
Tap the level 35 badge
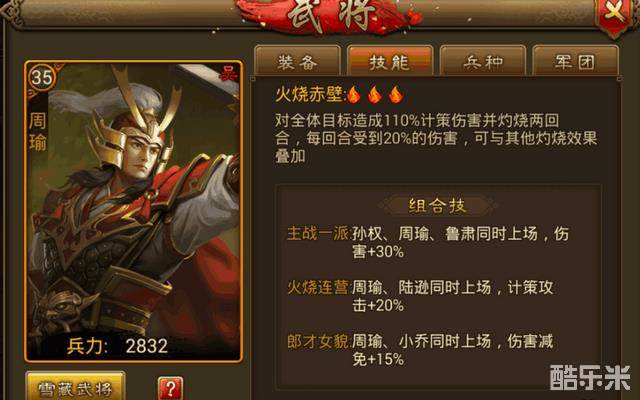tap(41, 77)
